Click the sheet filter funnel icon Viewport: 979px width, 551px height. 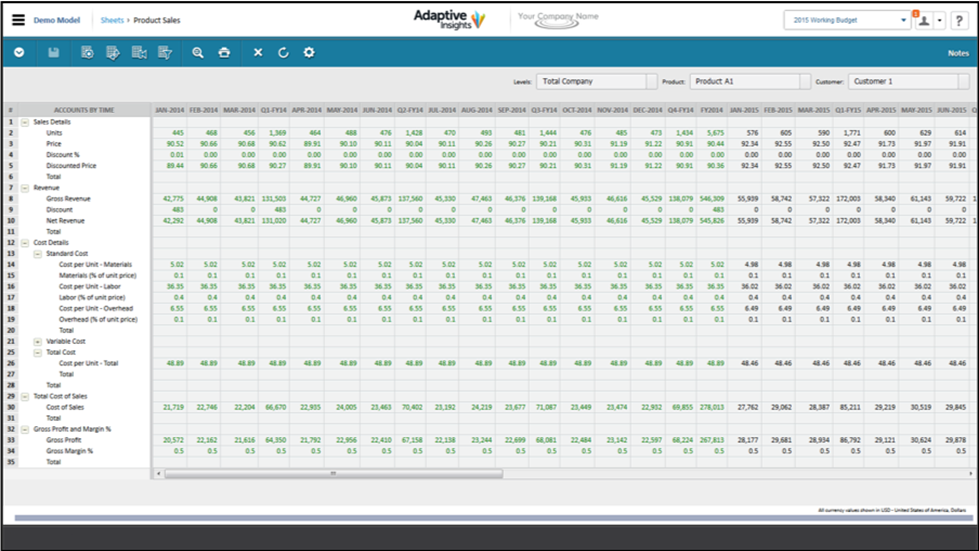(x=165, y=52)
